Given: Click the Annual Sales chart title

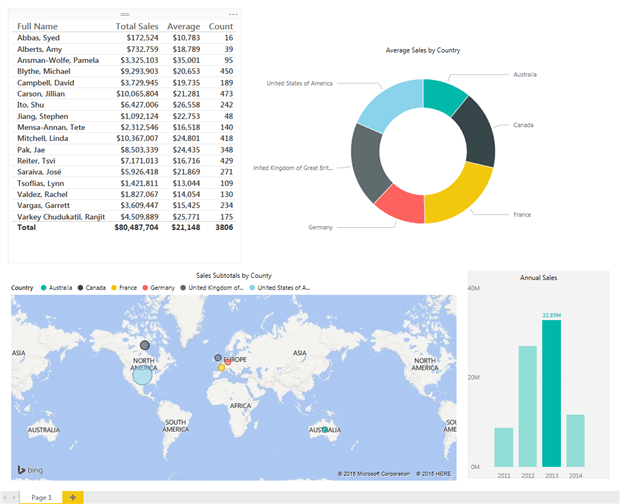Looking at the screenshot, I should 539,278.
